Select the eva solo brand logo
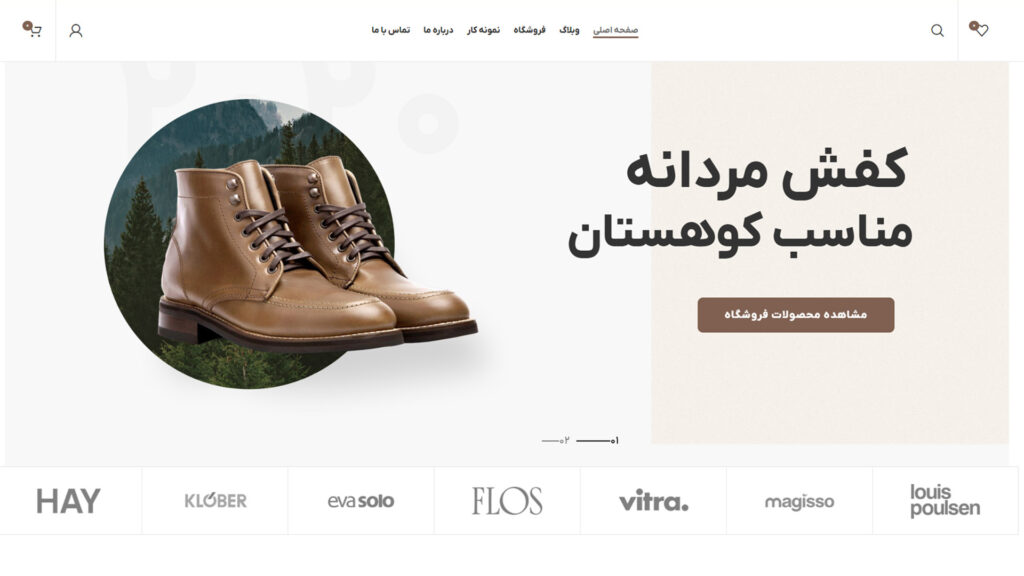 click(x=360, y=502)
